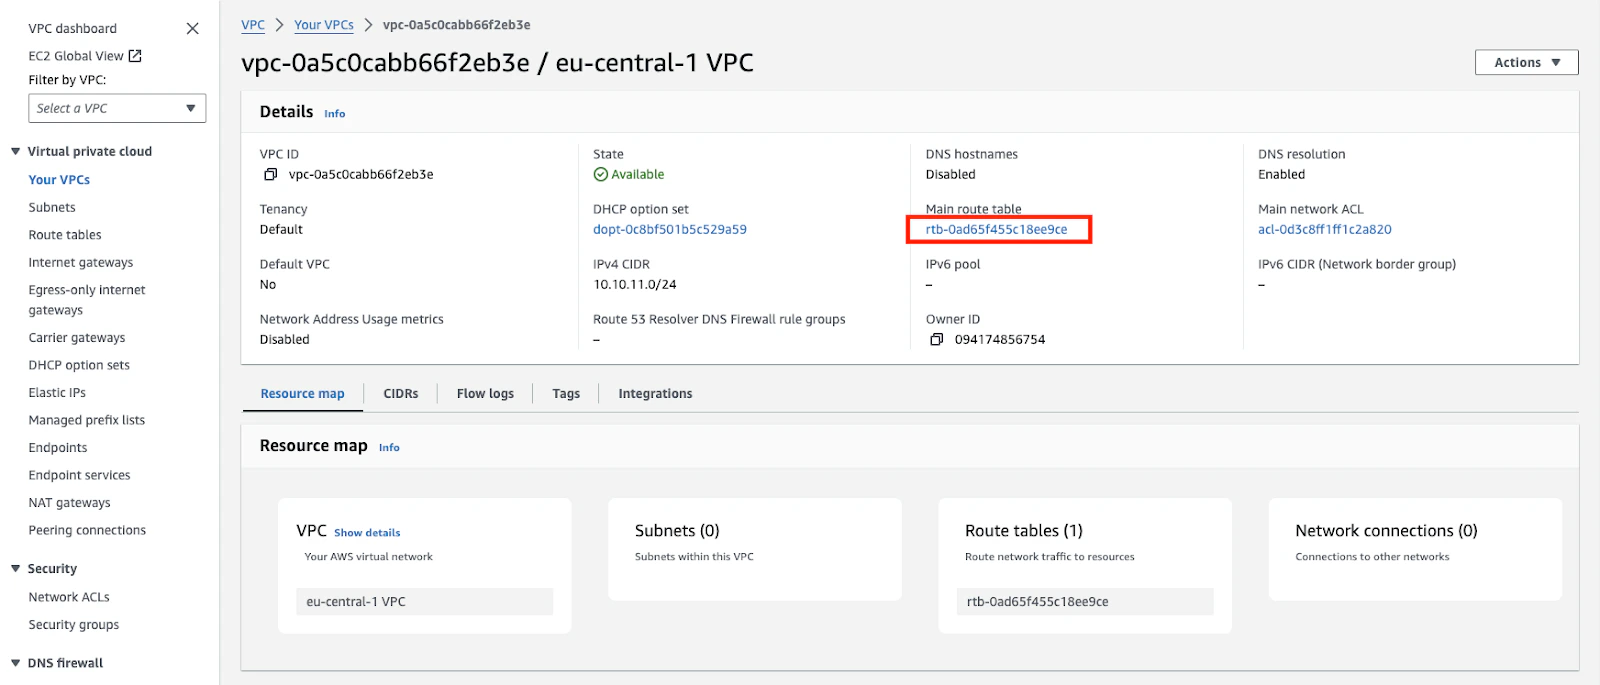Screen dimensions: 1600x685
Task: Click Info link next to Details
Action: (x=335, y=114)
